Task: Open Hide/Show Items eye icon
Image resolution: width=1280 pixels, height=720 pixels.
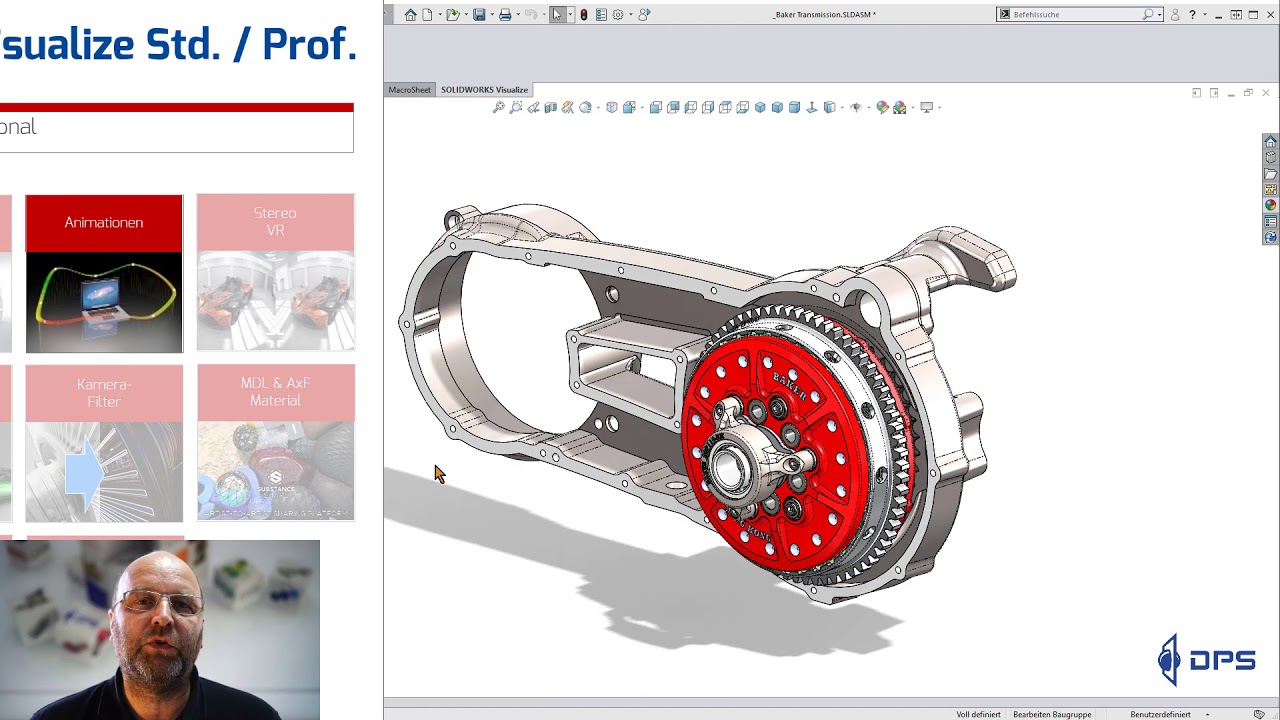Action: (855, 107)
